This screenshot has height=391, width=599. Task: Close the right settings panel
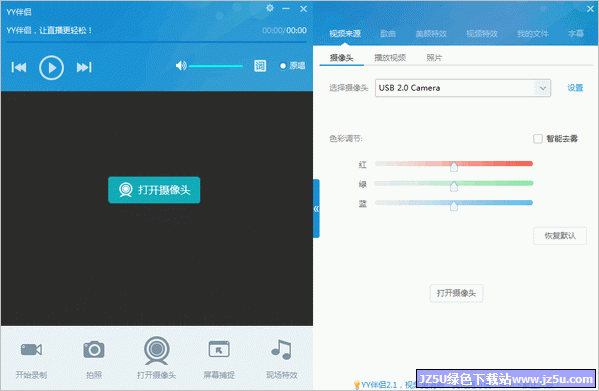tap(590, 8)
